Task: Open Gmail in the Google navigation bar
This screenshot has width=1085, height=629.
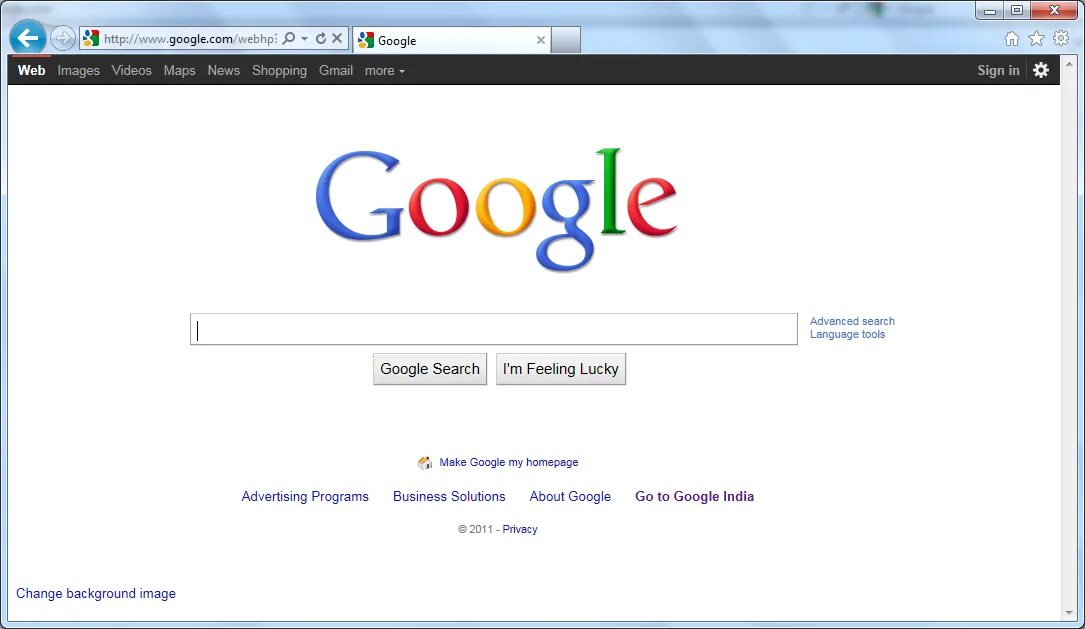Action: coord(336,71)
